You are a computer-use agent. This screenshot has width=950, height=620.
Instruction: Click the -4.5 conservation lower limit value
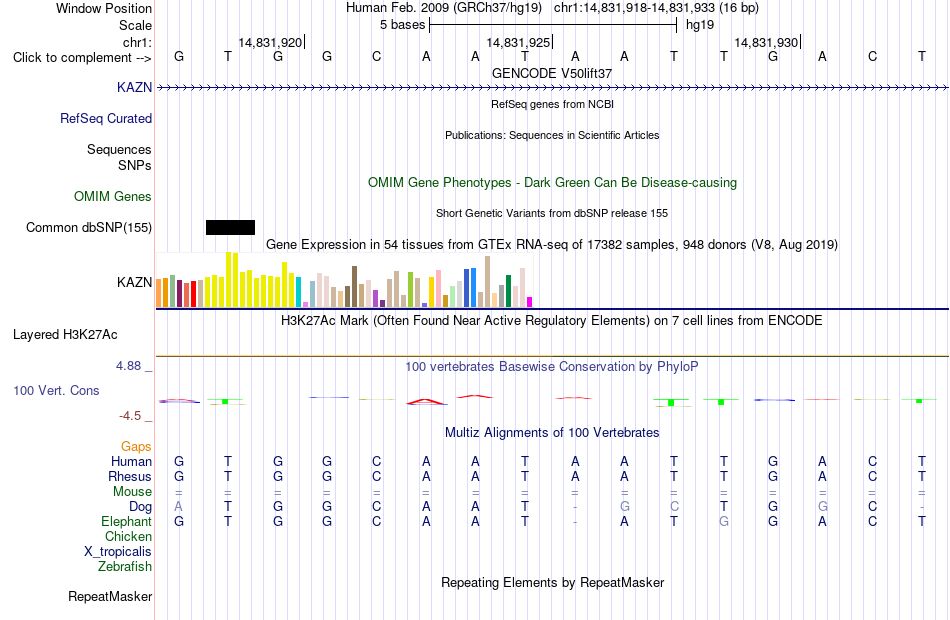tap(130, 416)
